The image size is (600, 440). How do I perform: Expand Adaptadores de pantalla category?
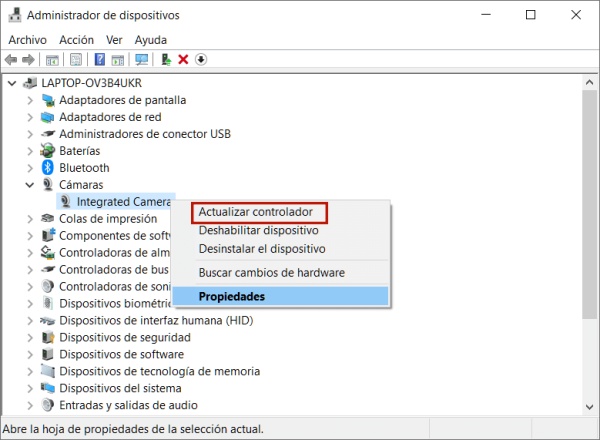(30, 100)
